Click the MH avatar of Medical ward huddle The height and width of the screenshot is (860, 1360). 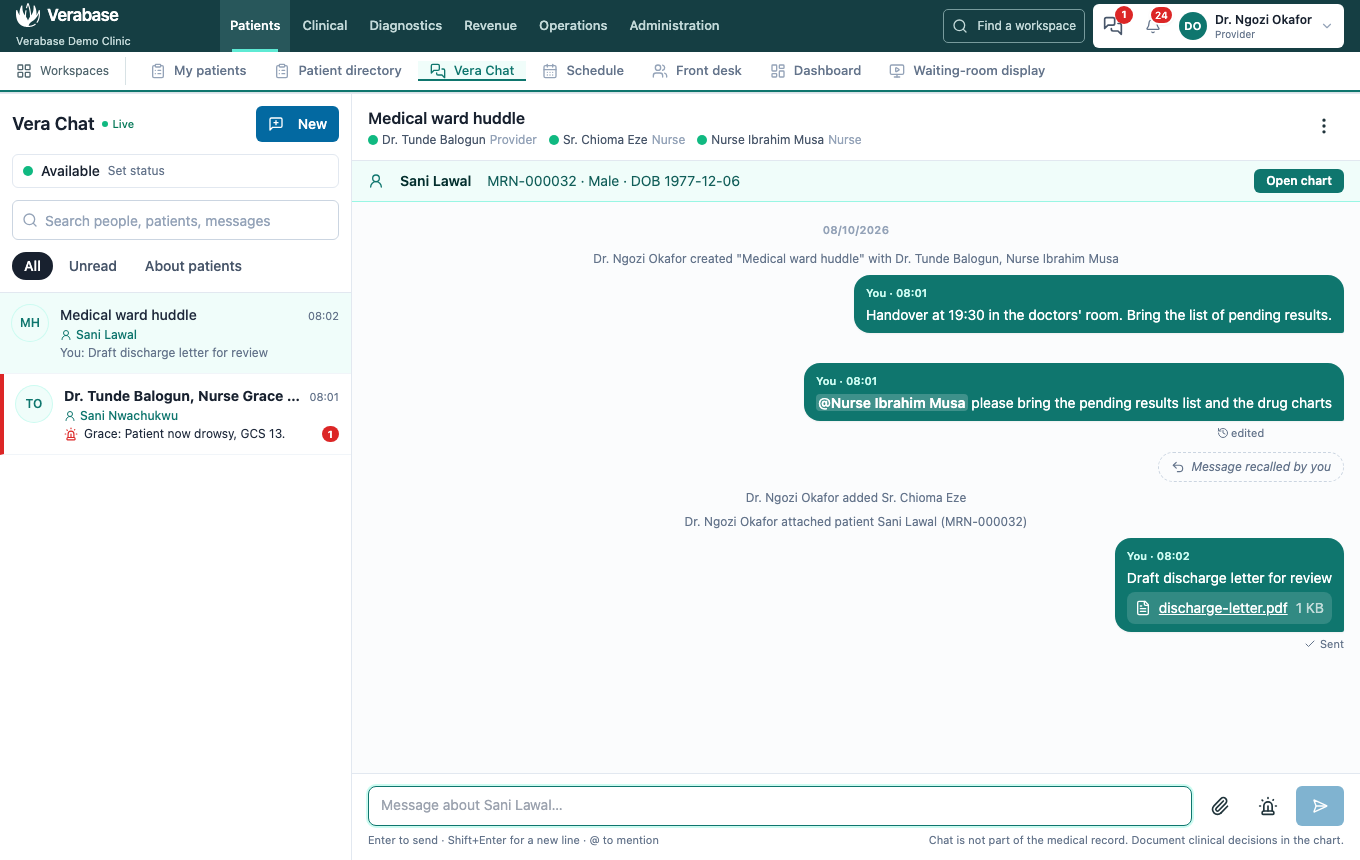pos(30,323)
